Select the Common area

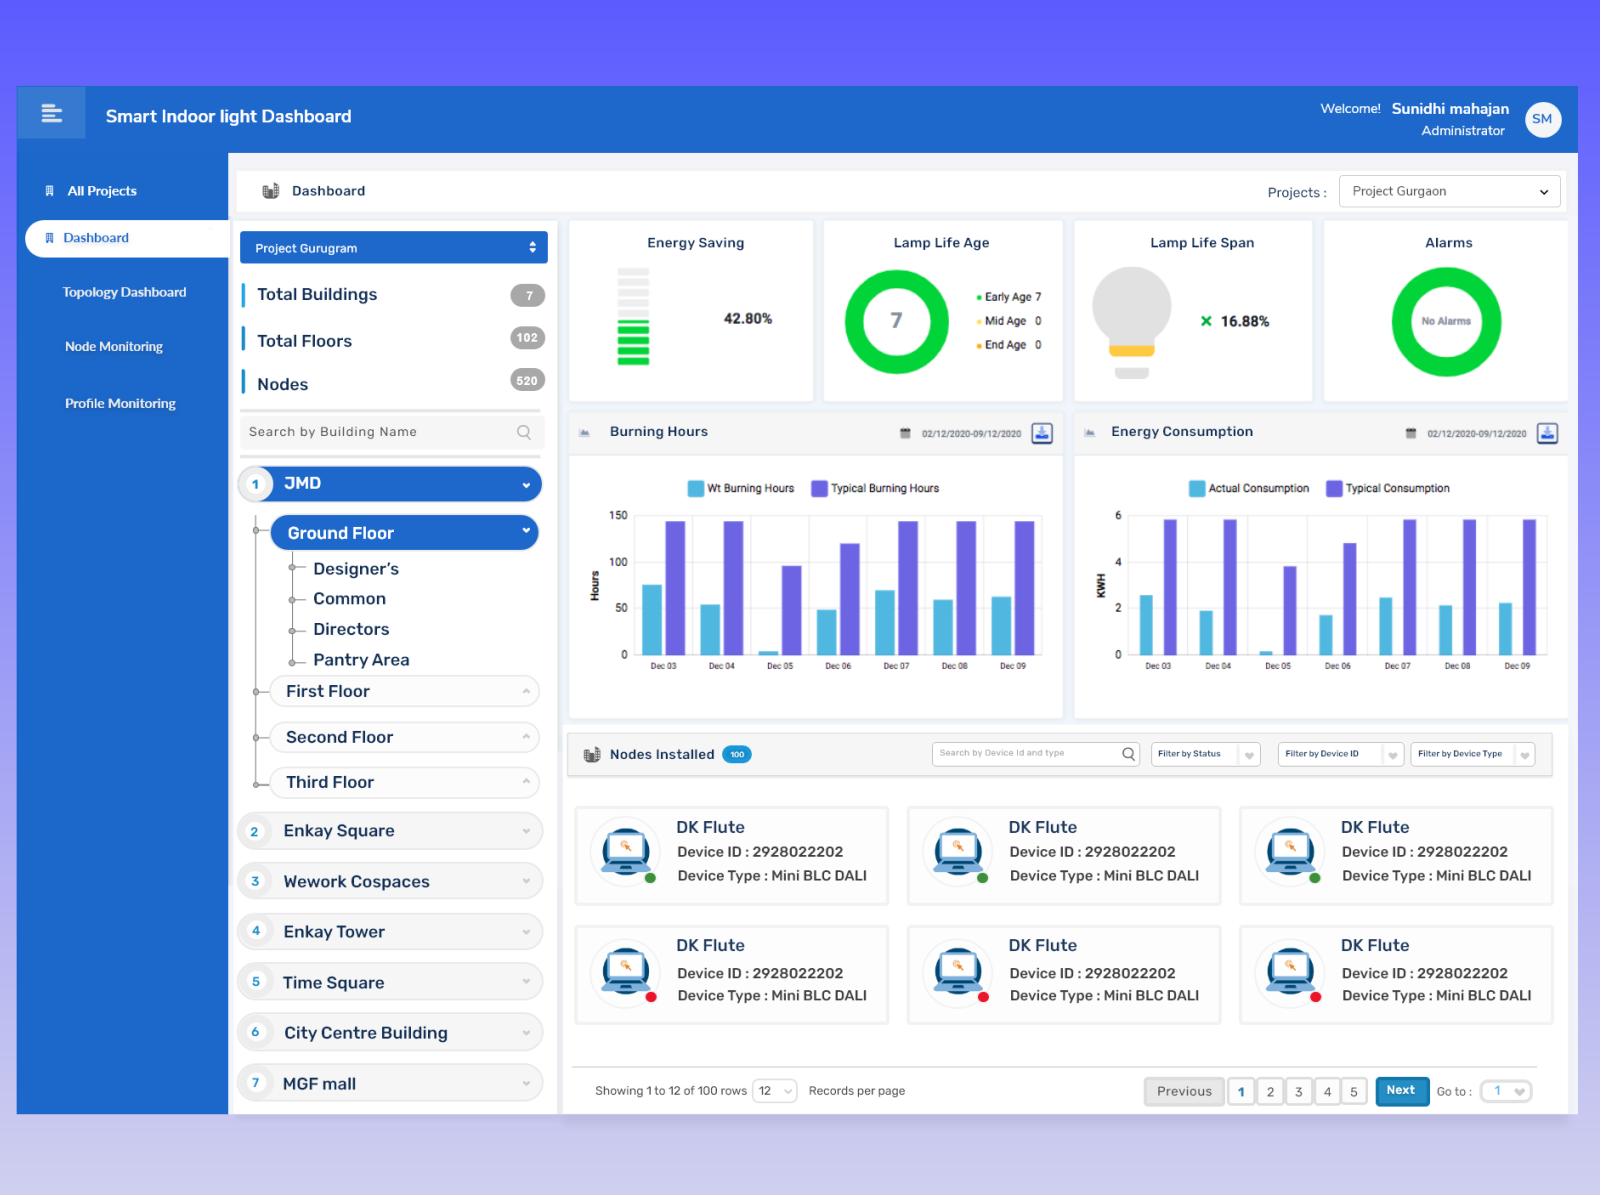coord(349,598)
